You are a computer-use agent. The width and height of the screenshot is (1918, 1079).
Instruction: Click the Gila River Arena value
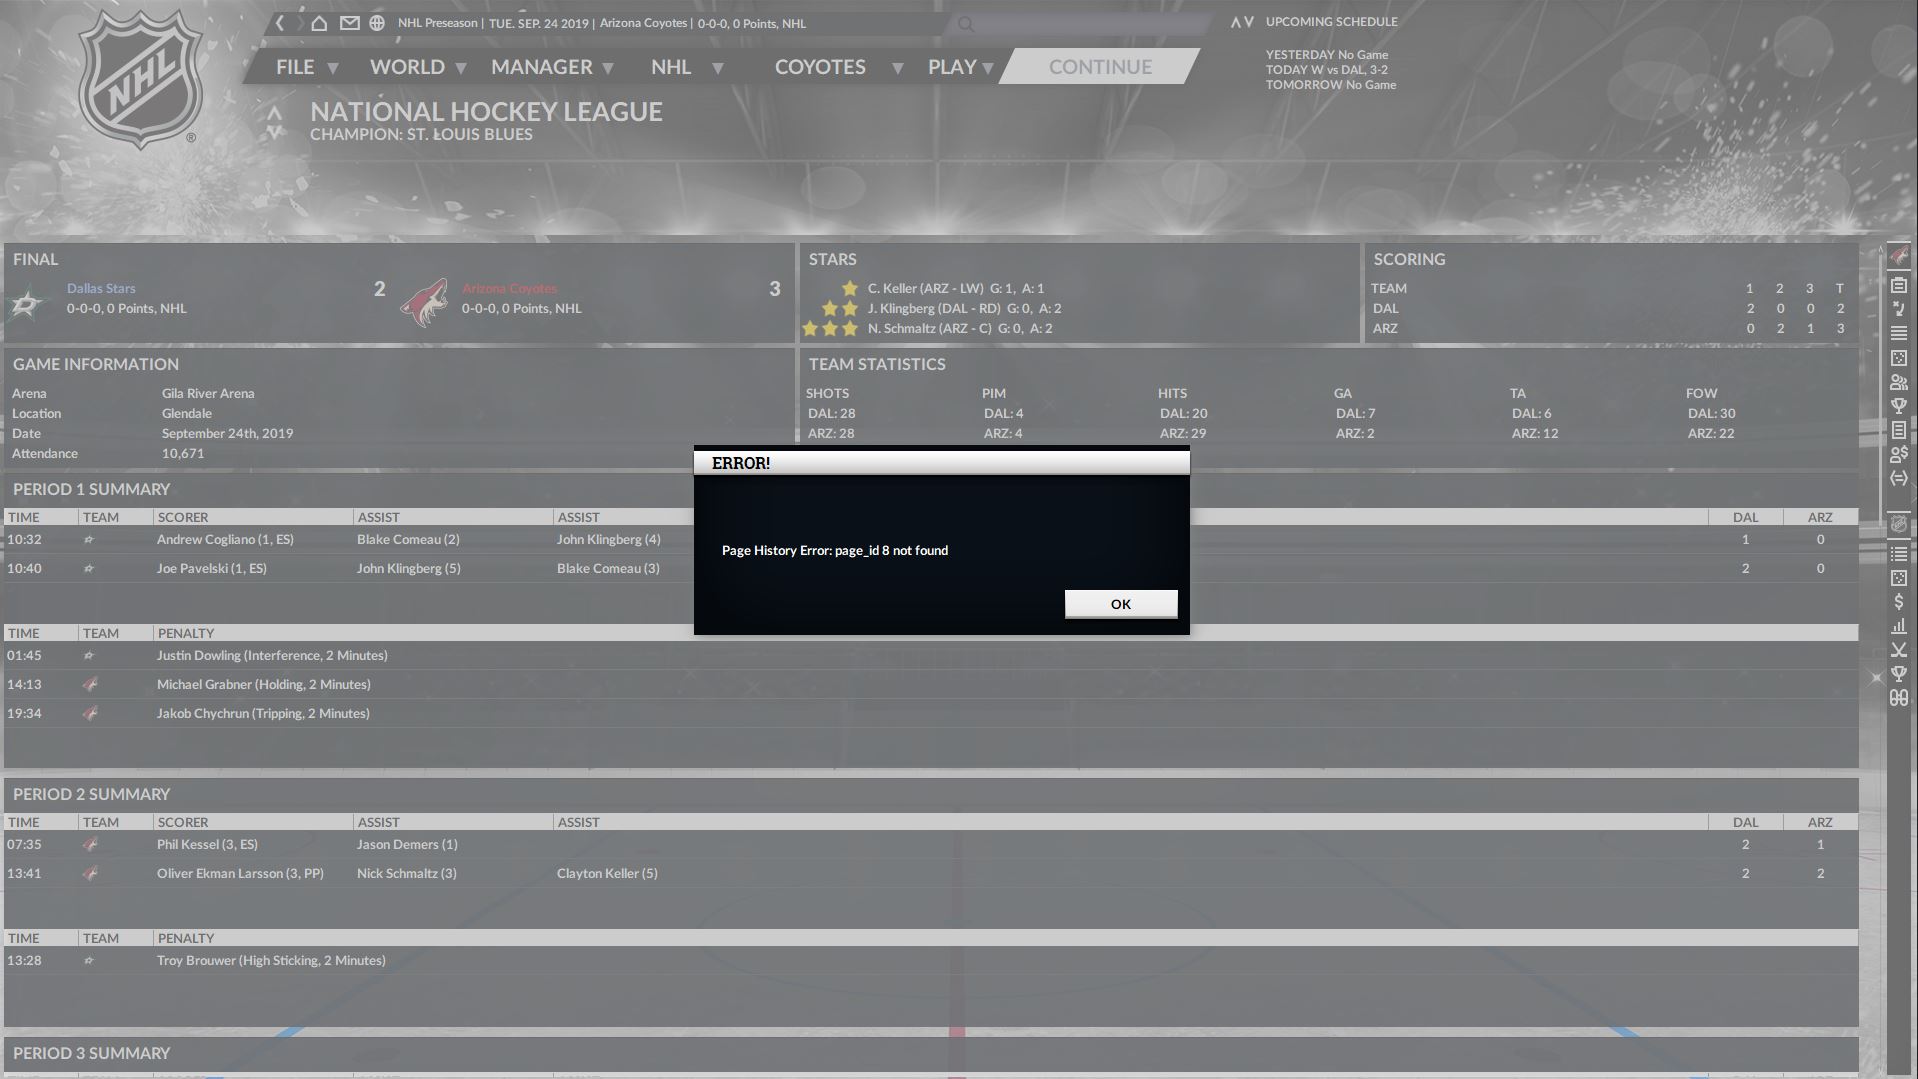(x=208, y=393)
